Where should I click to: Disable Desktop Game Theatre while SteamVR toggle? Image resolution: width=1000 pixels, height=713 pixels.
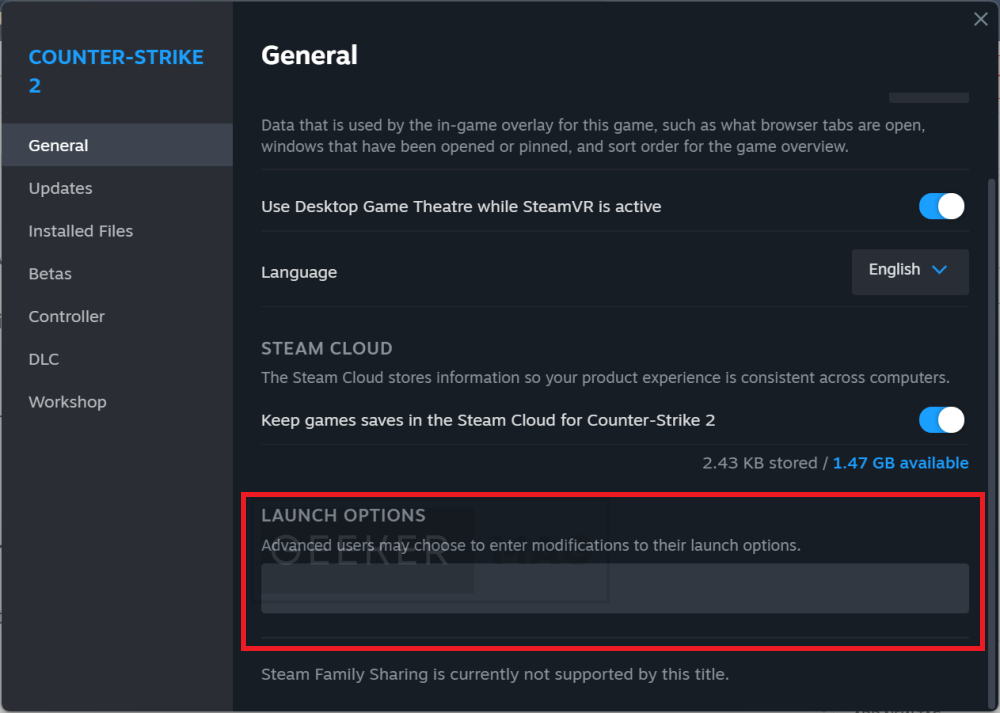941,207
